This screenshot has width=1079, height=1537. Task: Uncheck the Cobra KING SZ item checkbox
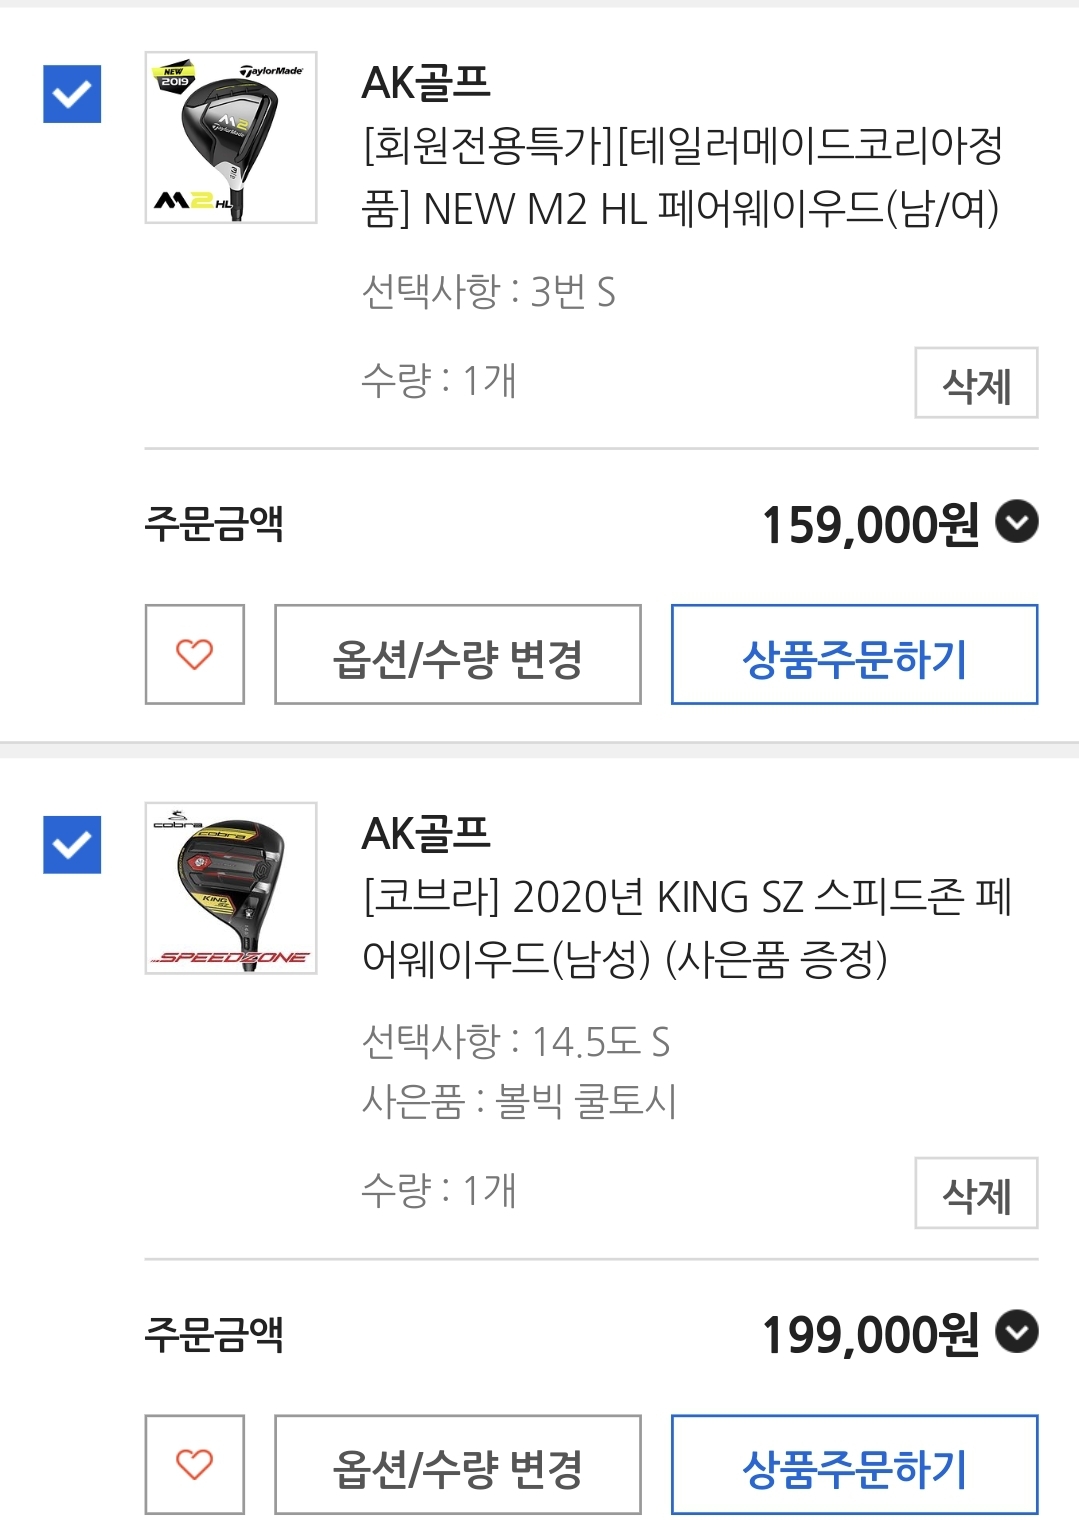click(72, 845)
